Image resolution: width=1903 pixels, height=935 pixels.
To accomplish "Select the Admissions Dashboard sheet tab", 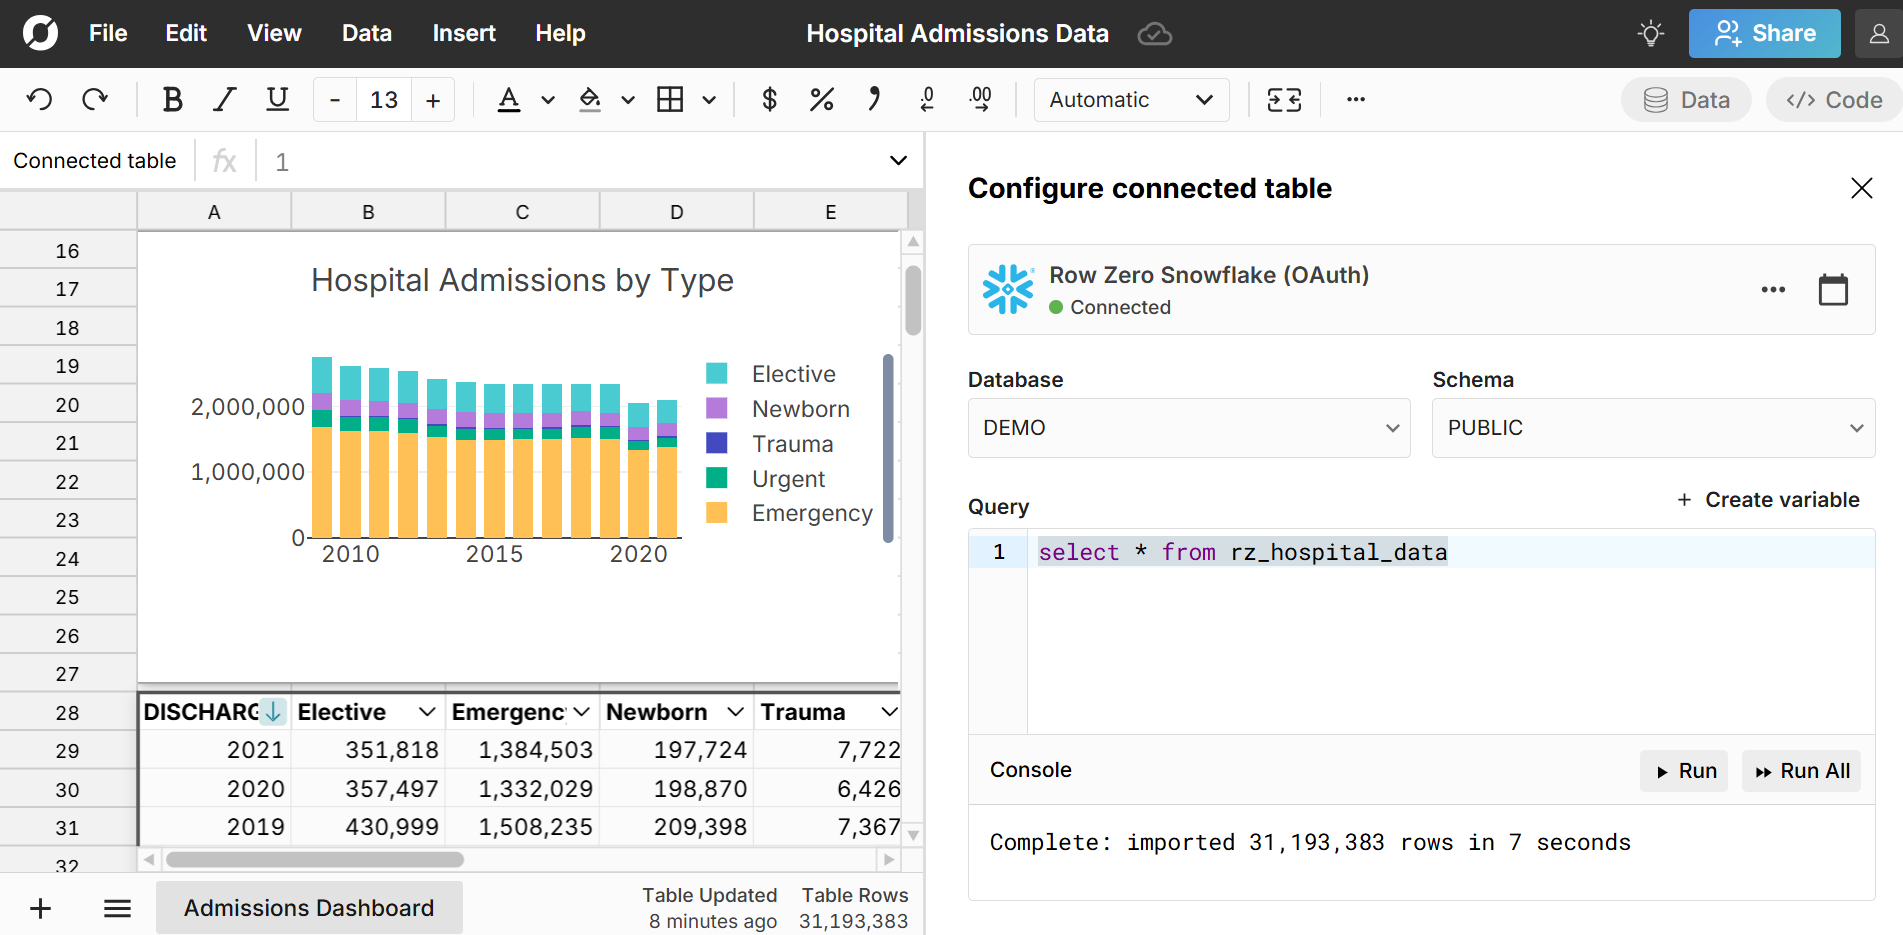I will tap(309, 907).
